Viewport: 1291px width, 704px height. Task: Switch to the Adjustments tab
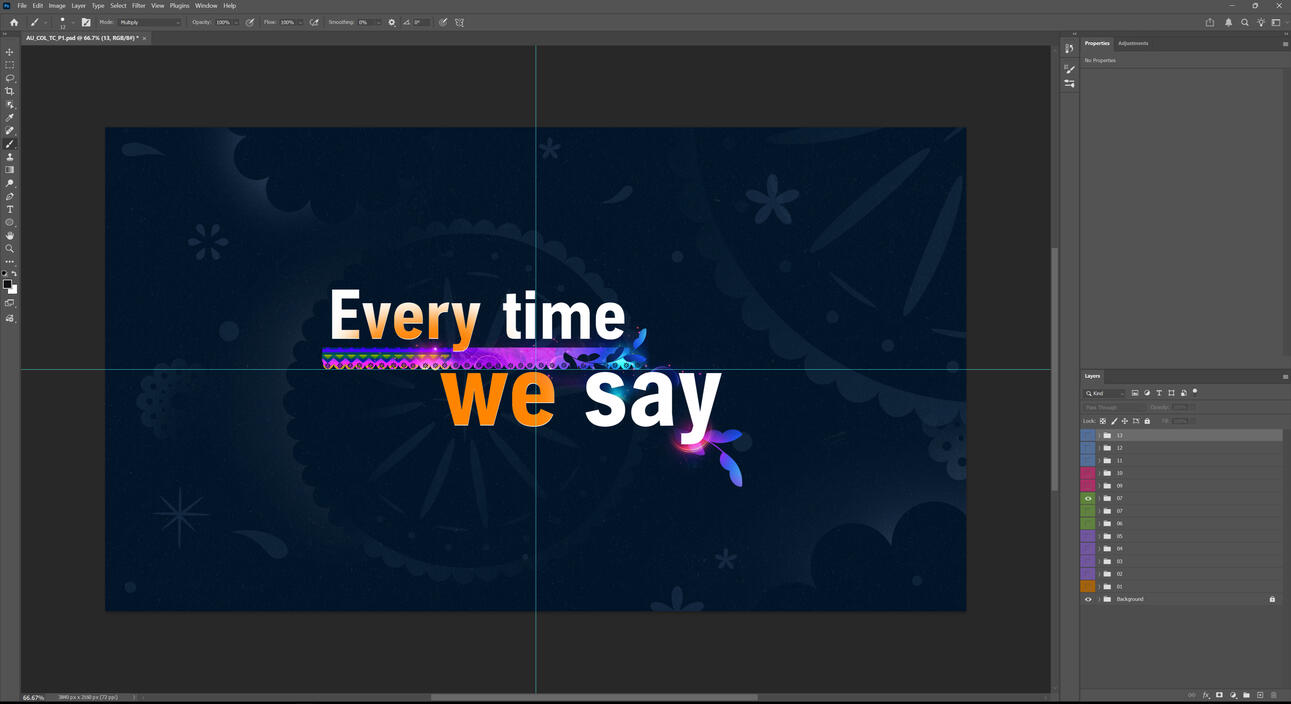[1133, 43]
